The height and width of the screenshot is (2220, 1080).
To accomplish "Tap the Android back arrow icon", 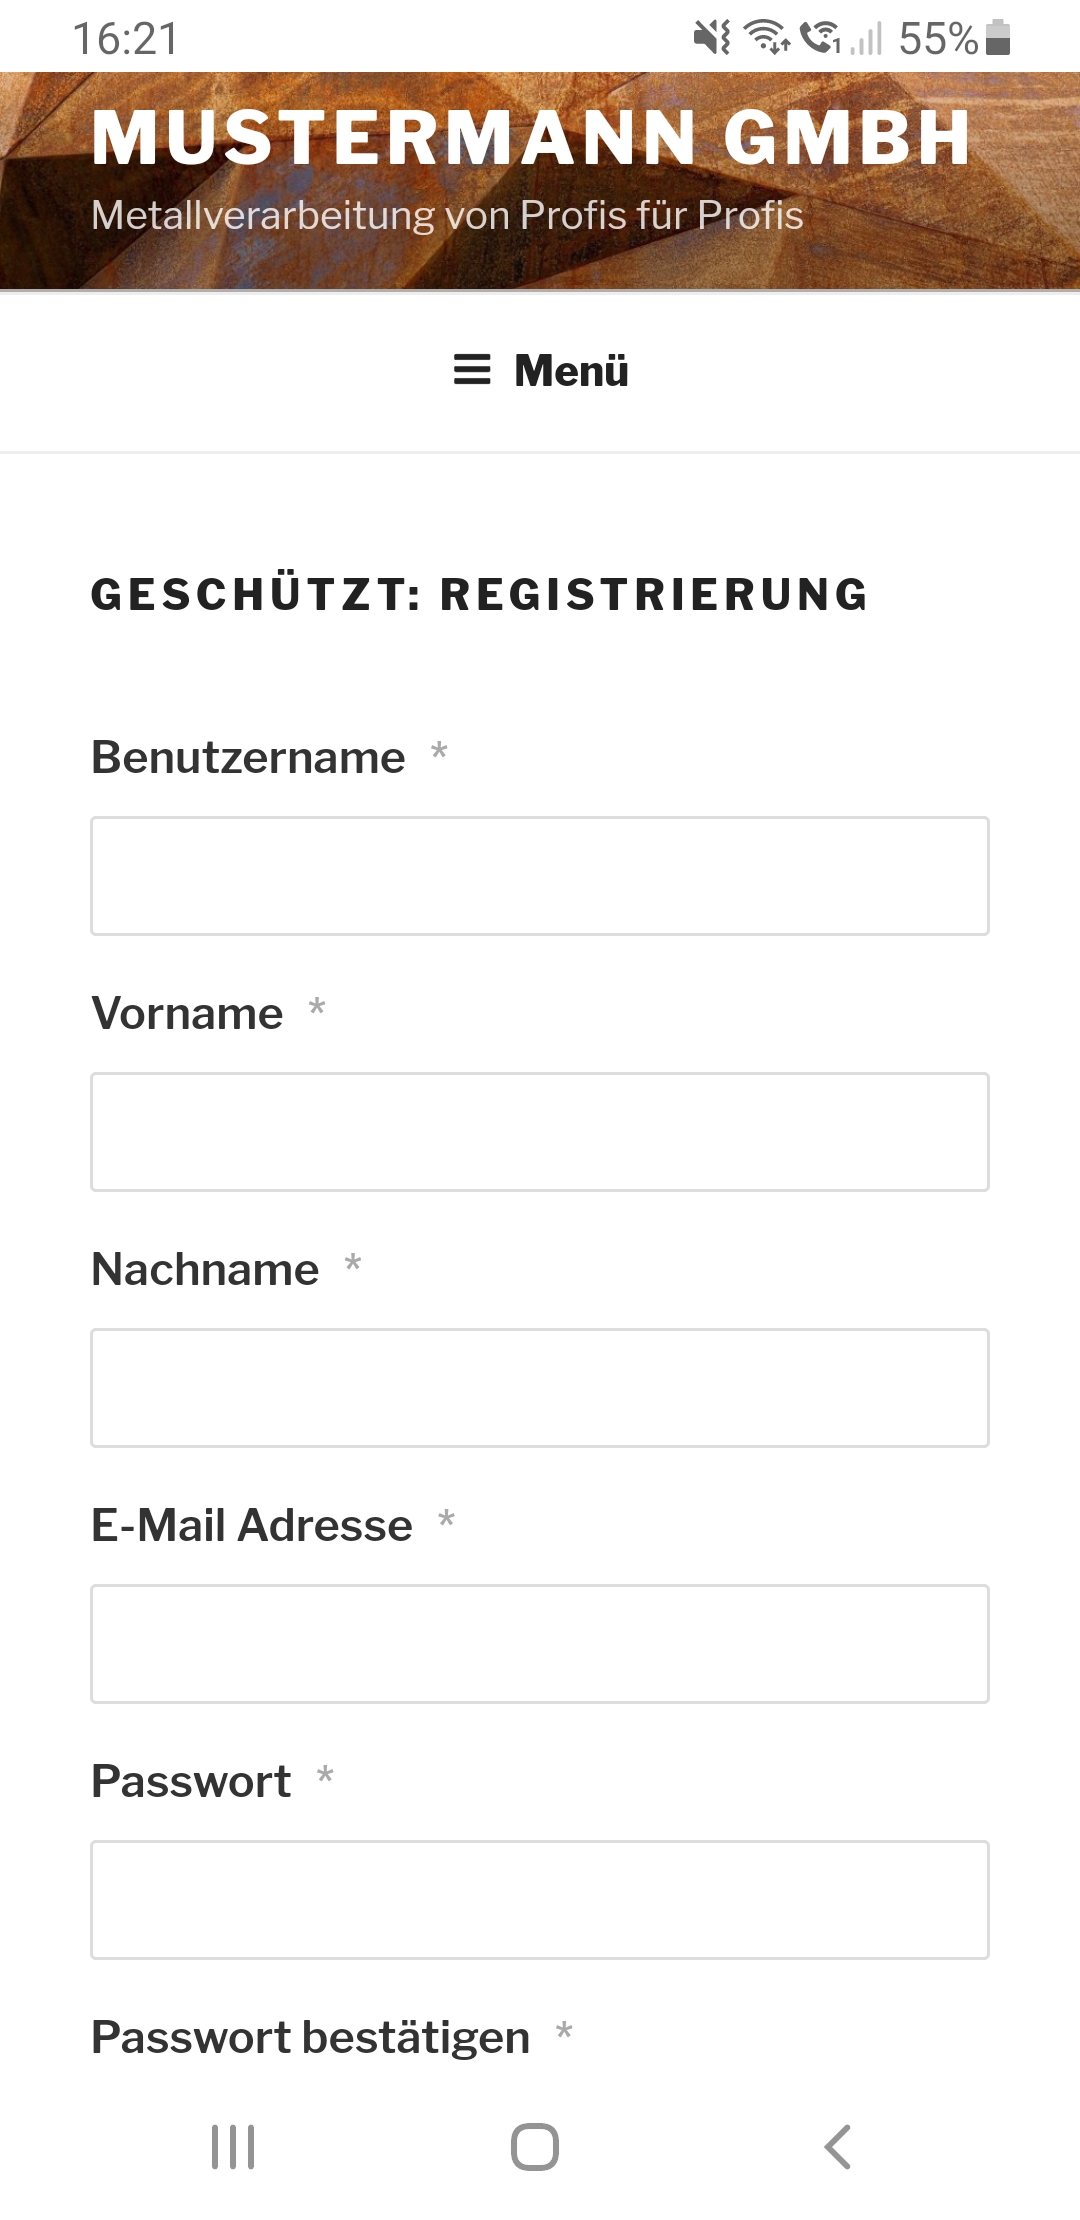I will (x=838, y=2147).
